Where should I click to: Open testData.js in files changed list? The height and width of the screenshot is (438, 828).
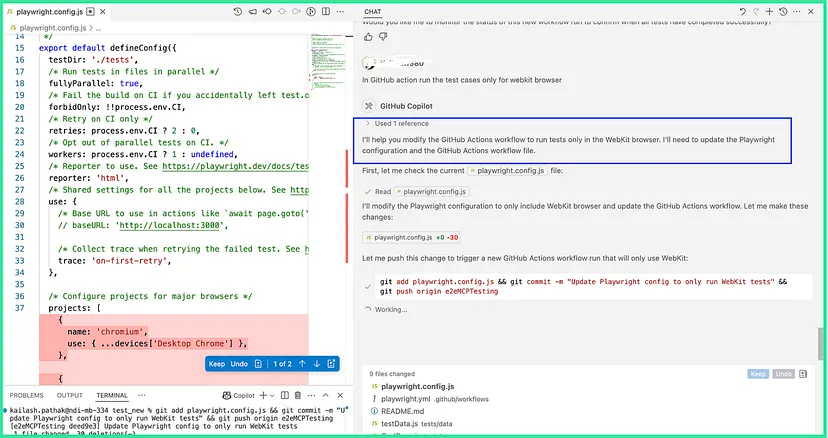point(411,424)
